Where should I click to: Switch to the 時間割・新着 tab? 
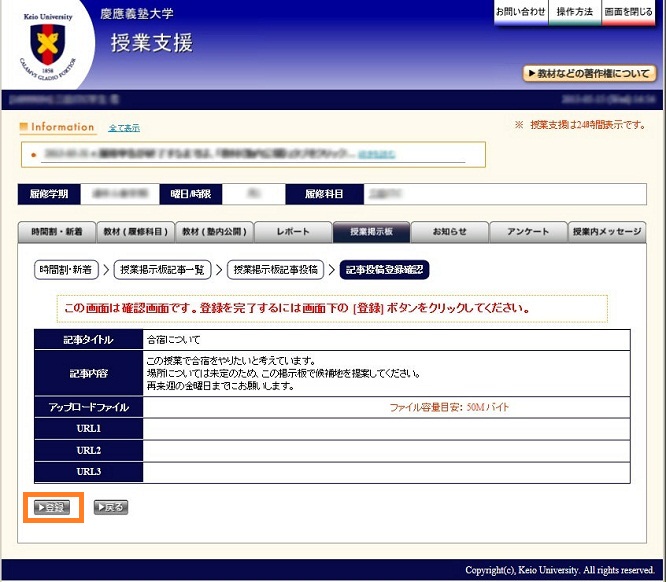pos(57,232)
